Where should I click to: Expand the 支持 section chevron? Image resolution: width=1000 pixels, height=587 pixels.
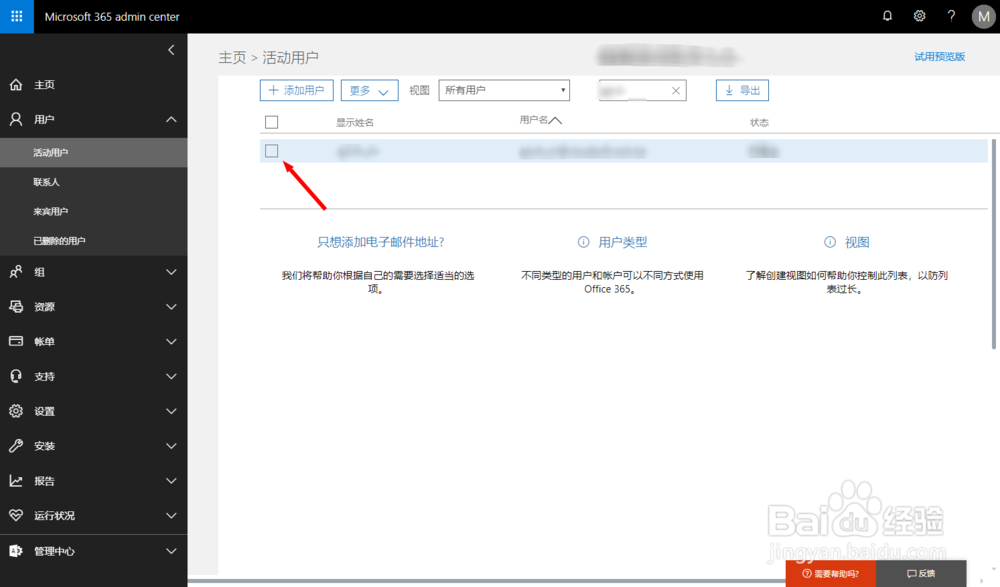[x=171, y=376]
